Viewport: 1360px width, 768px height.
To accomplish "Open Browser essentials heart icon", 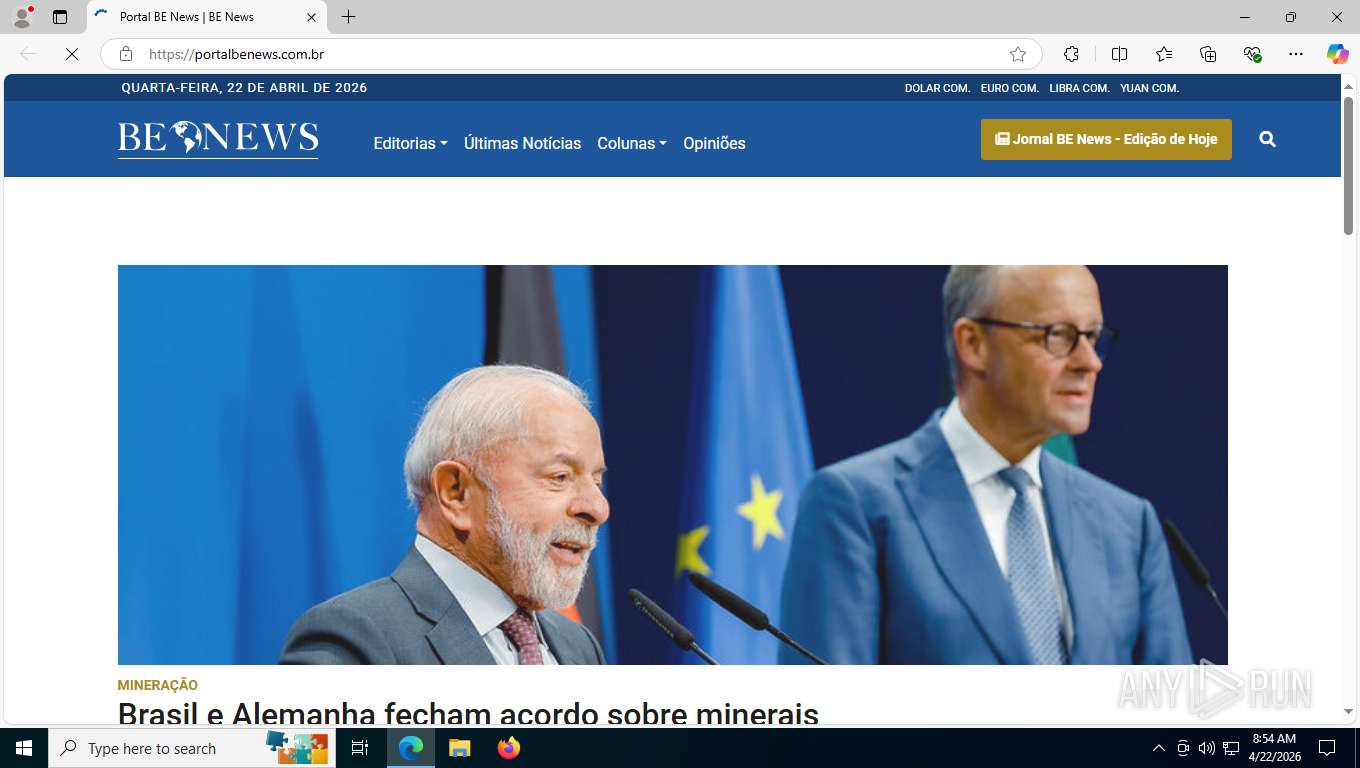I will [1252, 54].
